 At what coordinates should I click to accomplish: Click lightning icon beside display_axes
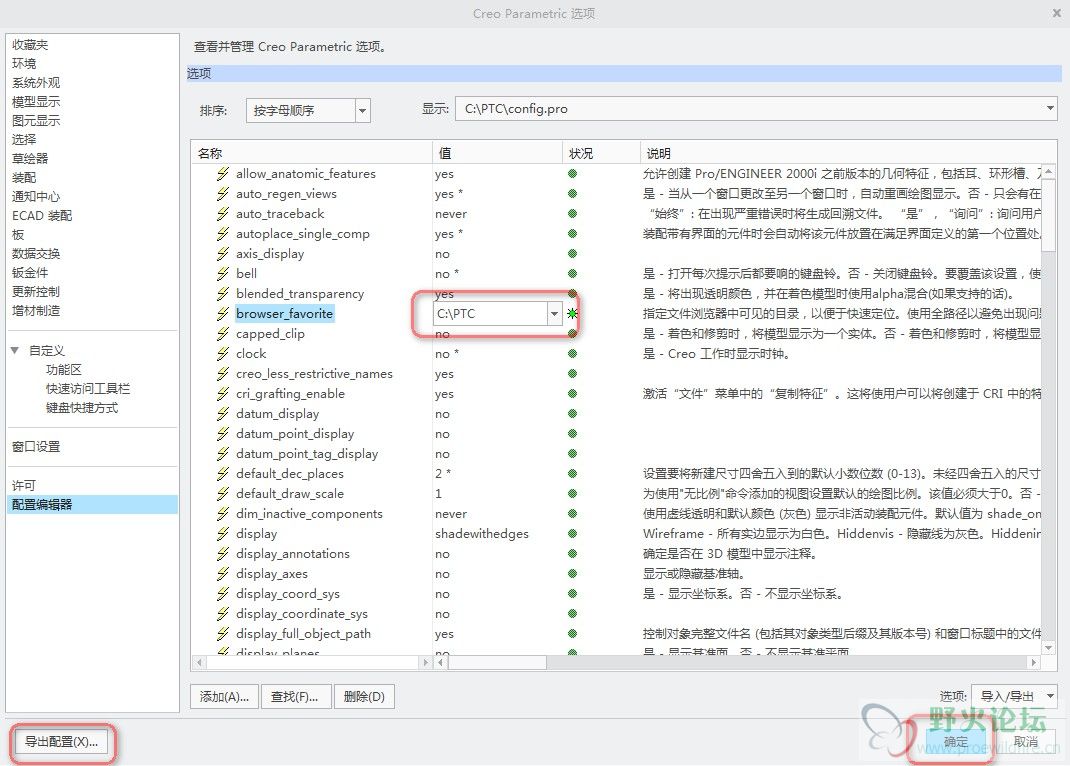pyautogui.click(x=222, y=574)
